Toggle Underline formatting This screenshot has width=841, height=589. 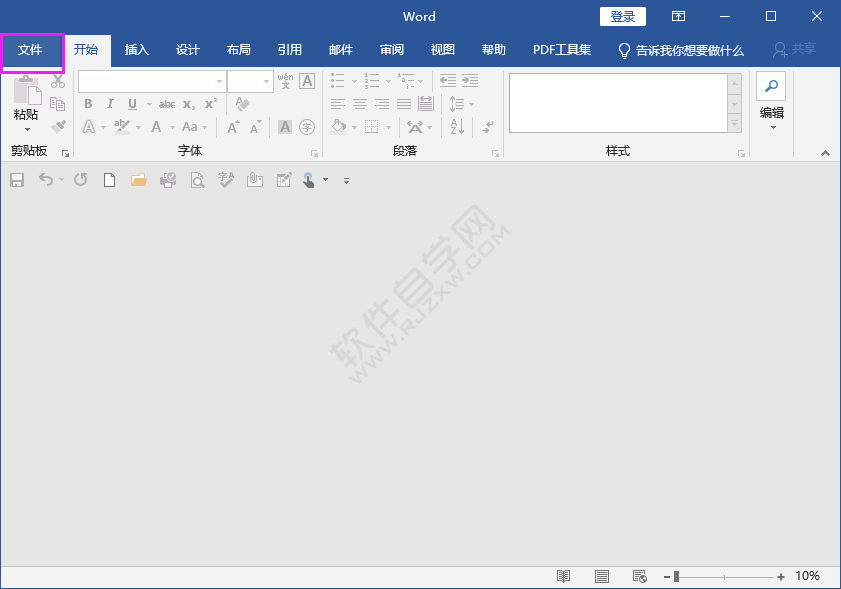pos(132,104)
